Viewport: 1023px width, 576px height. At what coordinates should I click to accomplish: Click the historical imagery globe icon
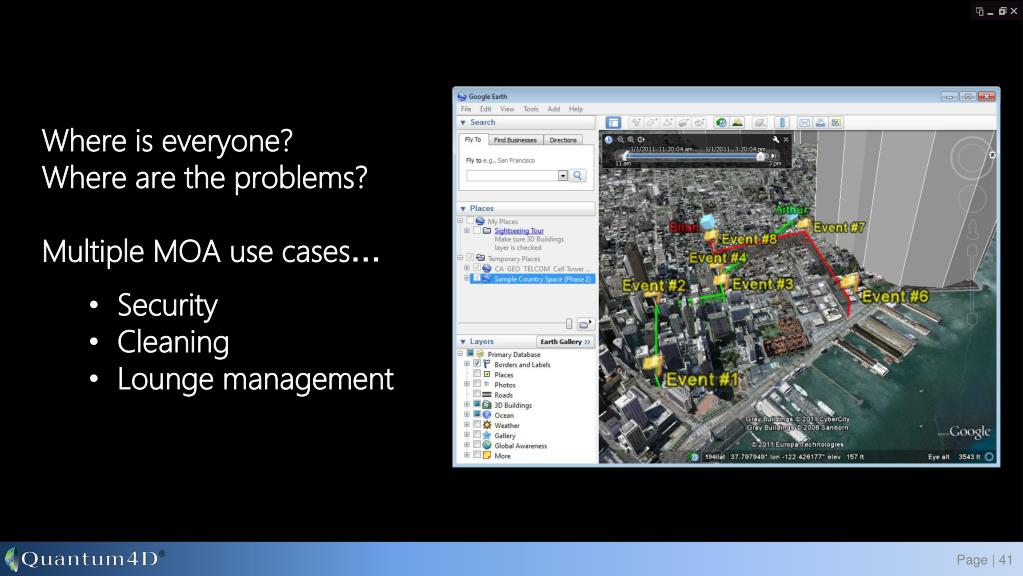[721, 123]
